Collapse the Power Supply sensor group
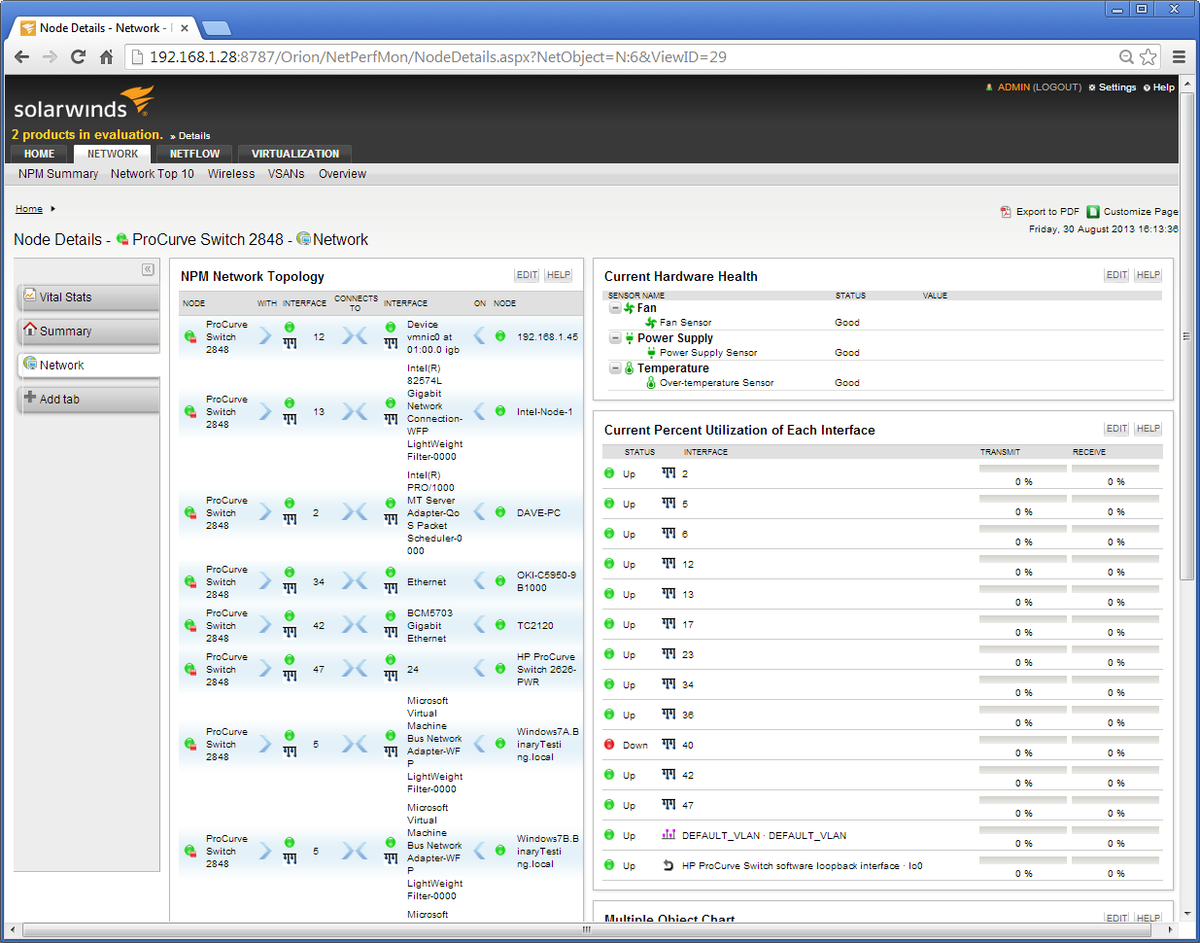Viewport: 1200px width, 943px height. click(613, 337)
